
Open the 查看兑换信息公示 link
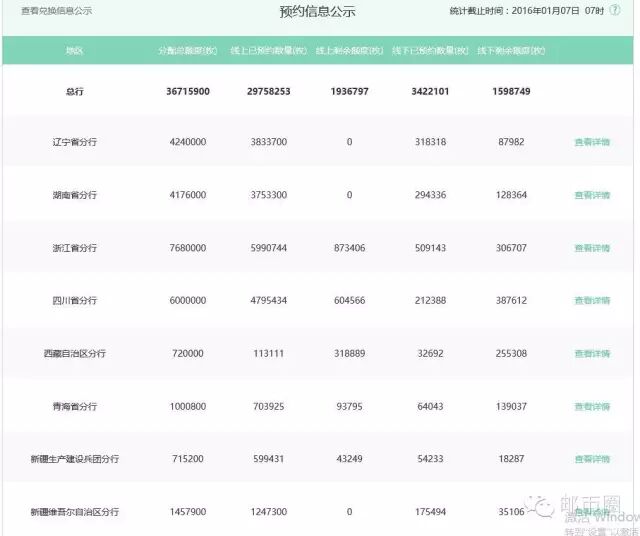pos(56,11)
